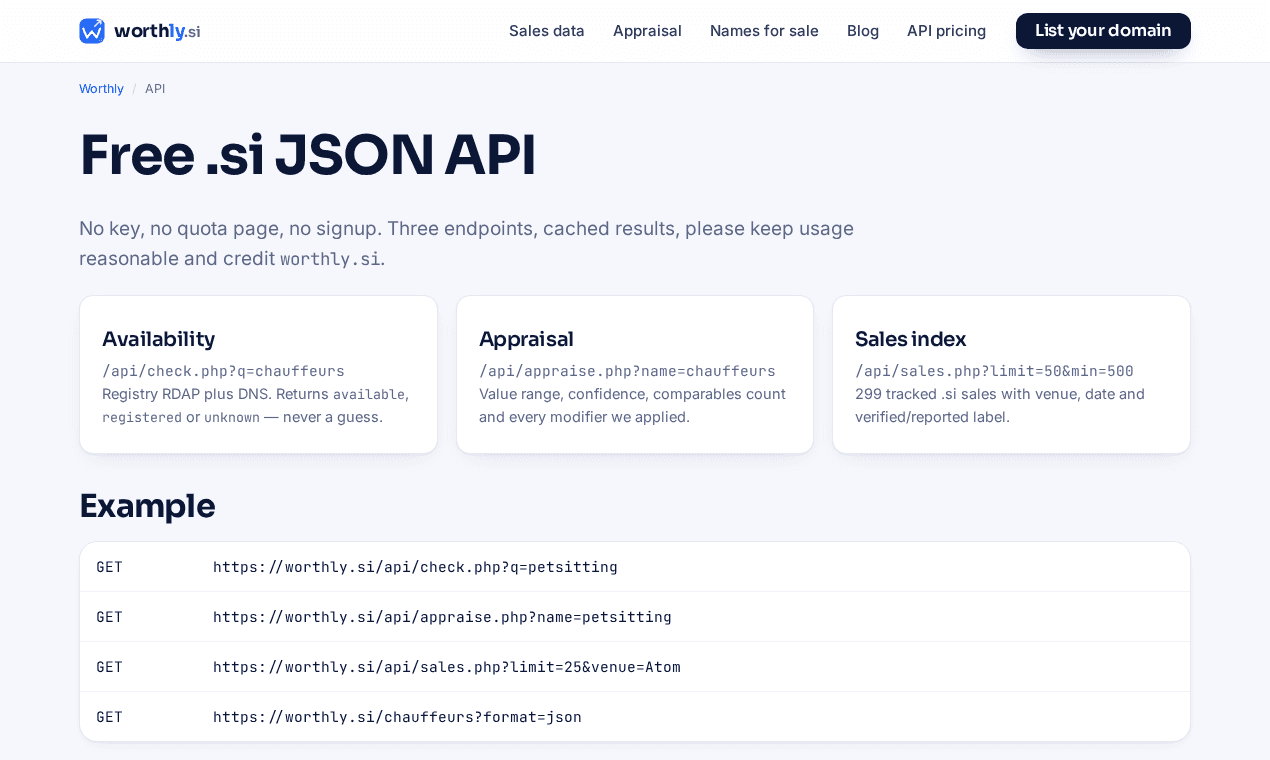This screenshot has width=1270, height=760.
Task: Click the /api/check.php?q=chauffeurs endpoint text
Action: tap(223, 371)
